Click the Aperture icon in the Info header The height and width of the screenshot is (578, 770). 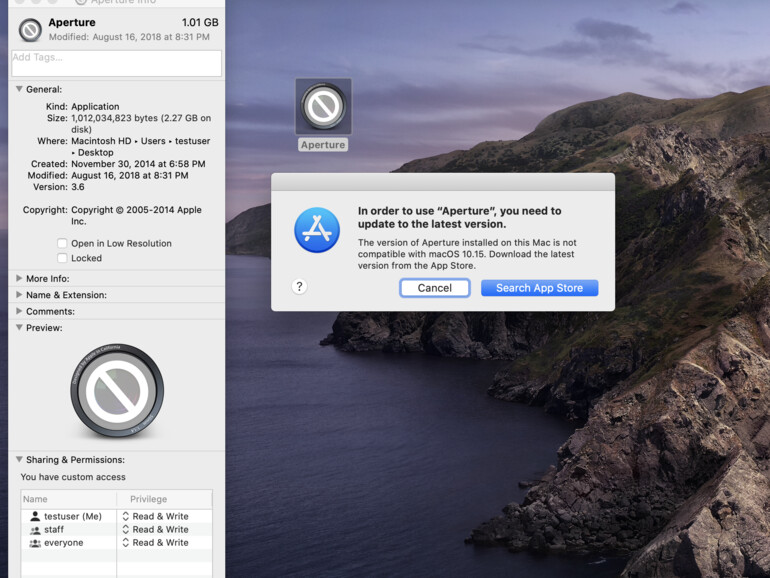coord(31,30)
